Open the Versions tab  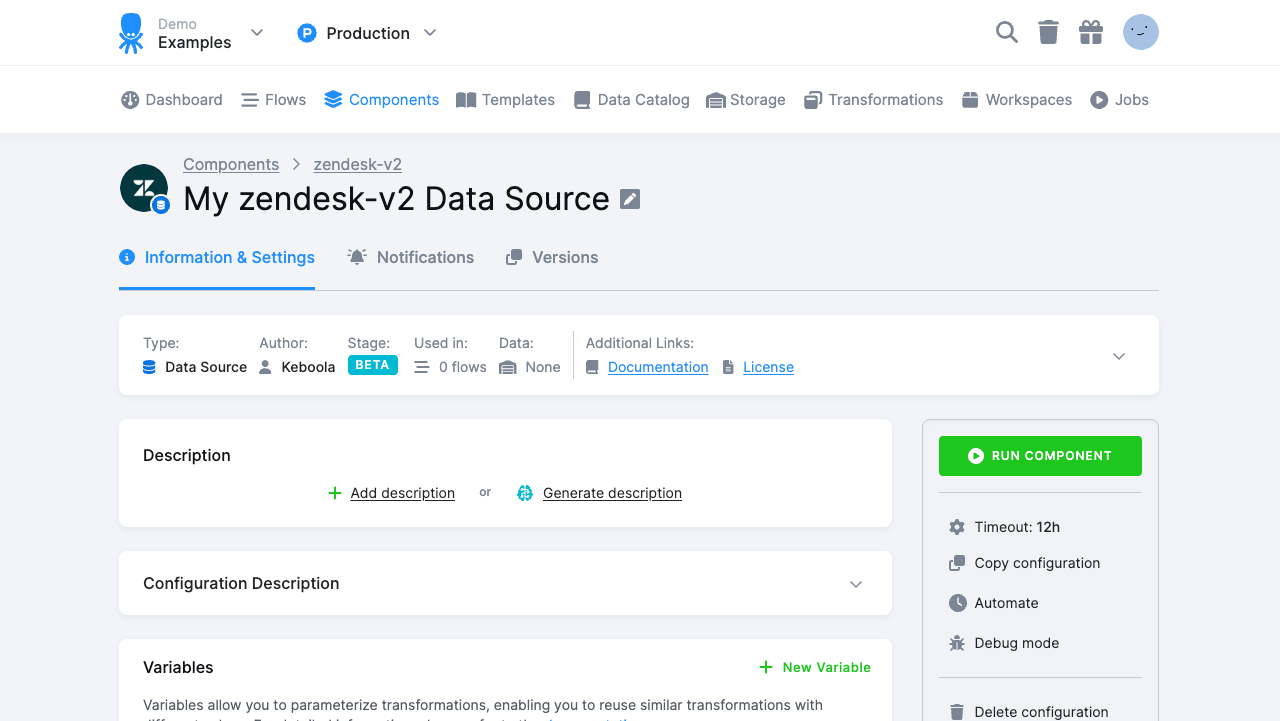coord(565,257)
